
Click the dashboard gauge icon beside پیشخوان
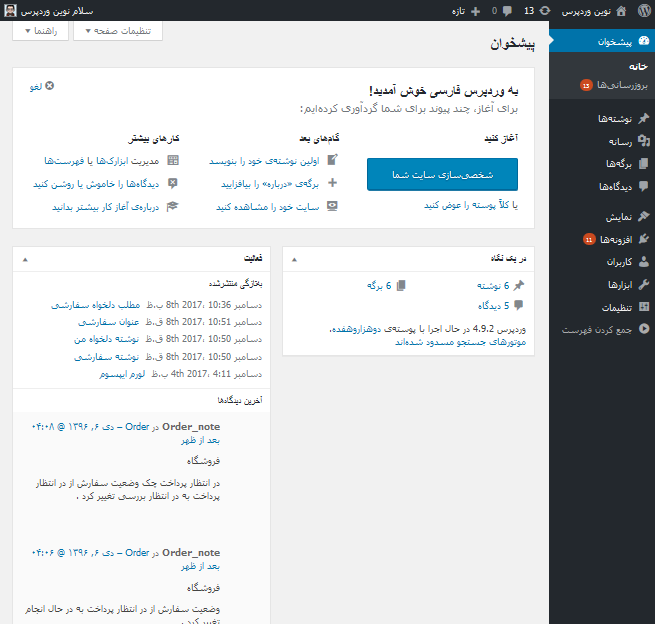pos(644,41)
